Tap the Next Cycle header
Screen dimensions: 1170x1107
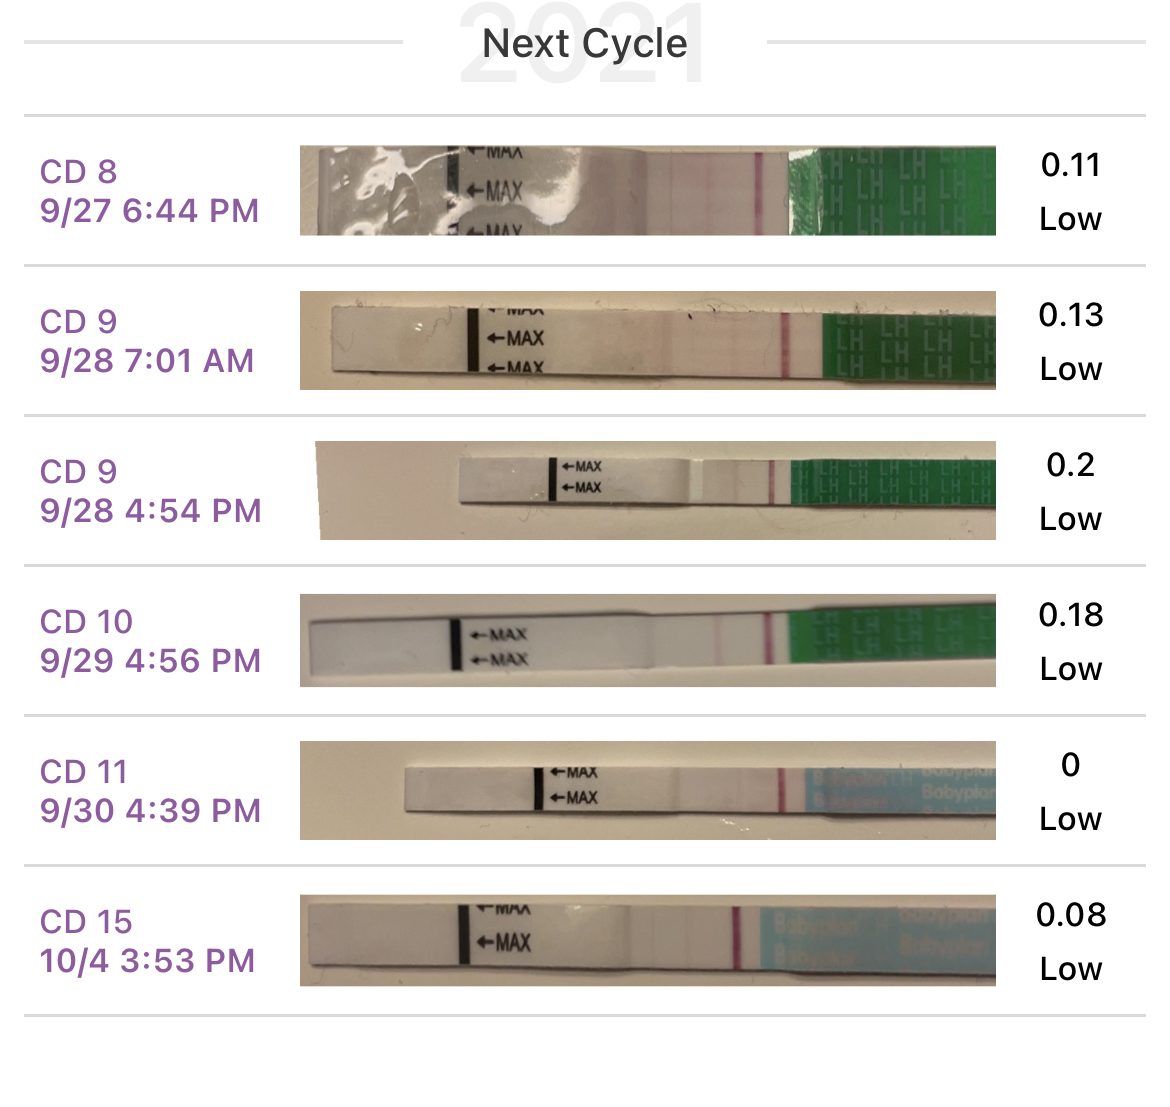[585, 44]
